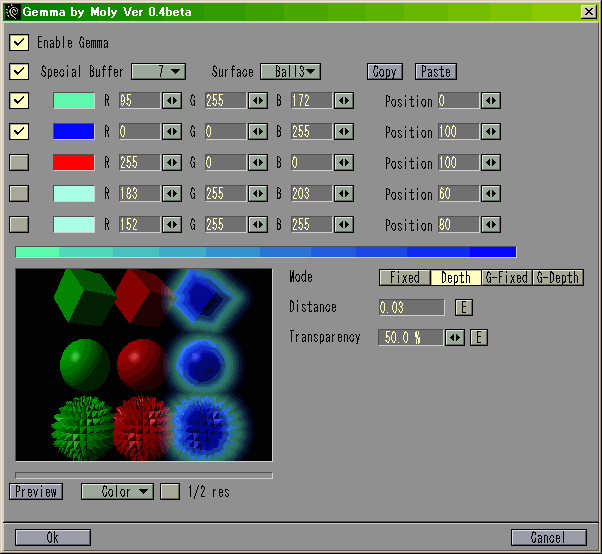This screenshot has height=554, width=602.
Task: Click G slider arrows in the R 183 row
Action: tap(258, 193)
